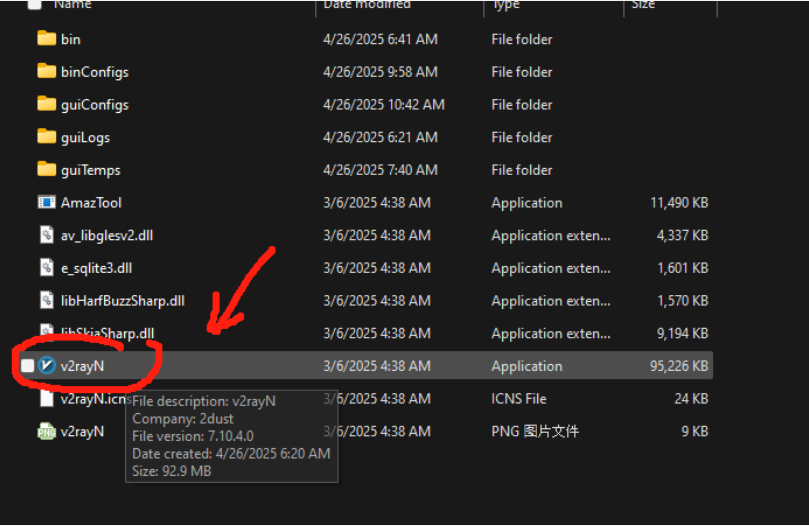This screenshot has height=526, width=809.
Task: Click the 24 KB size value
Action: coord(691,399)
